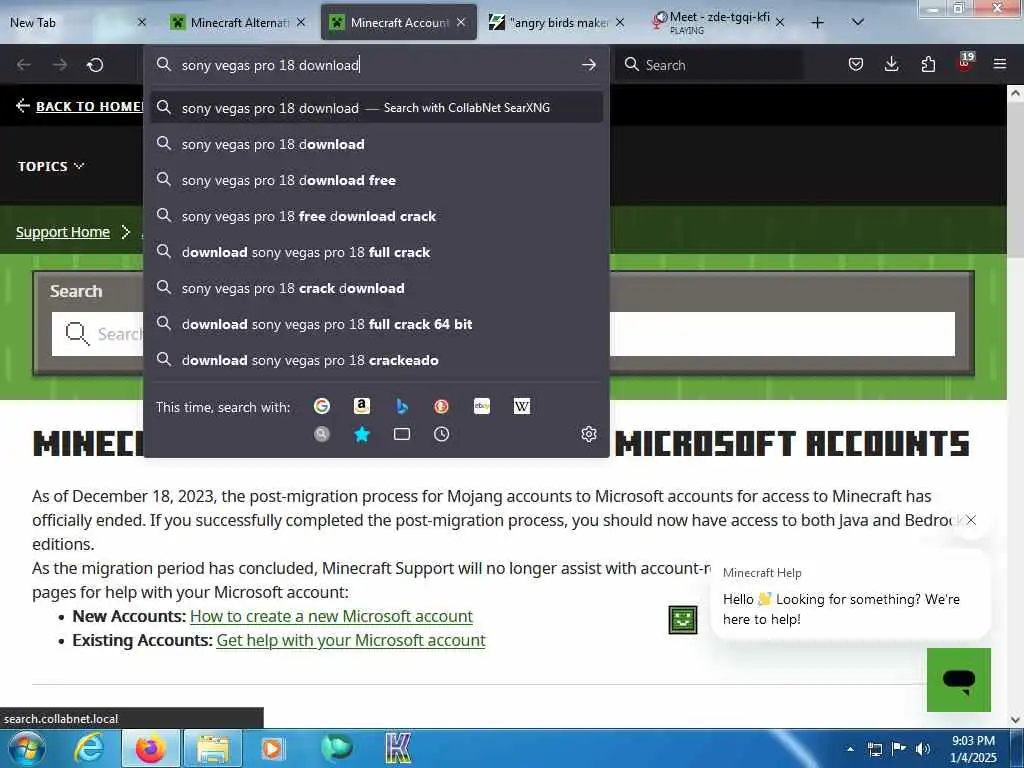Screen dimensions: 1024x768
Task: Search with DuckDuckGo one-off engine icon
Action: click(441, 406)
